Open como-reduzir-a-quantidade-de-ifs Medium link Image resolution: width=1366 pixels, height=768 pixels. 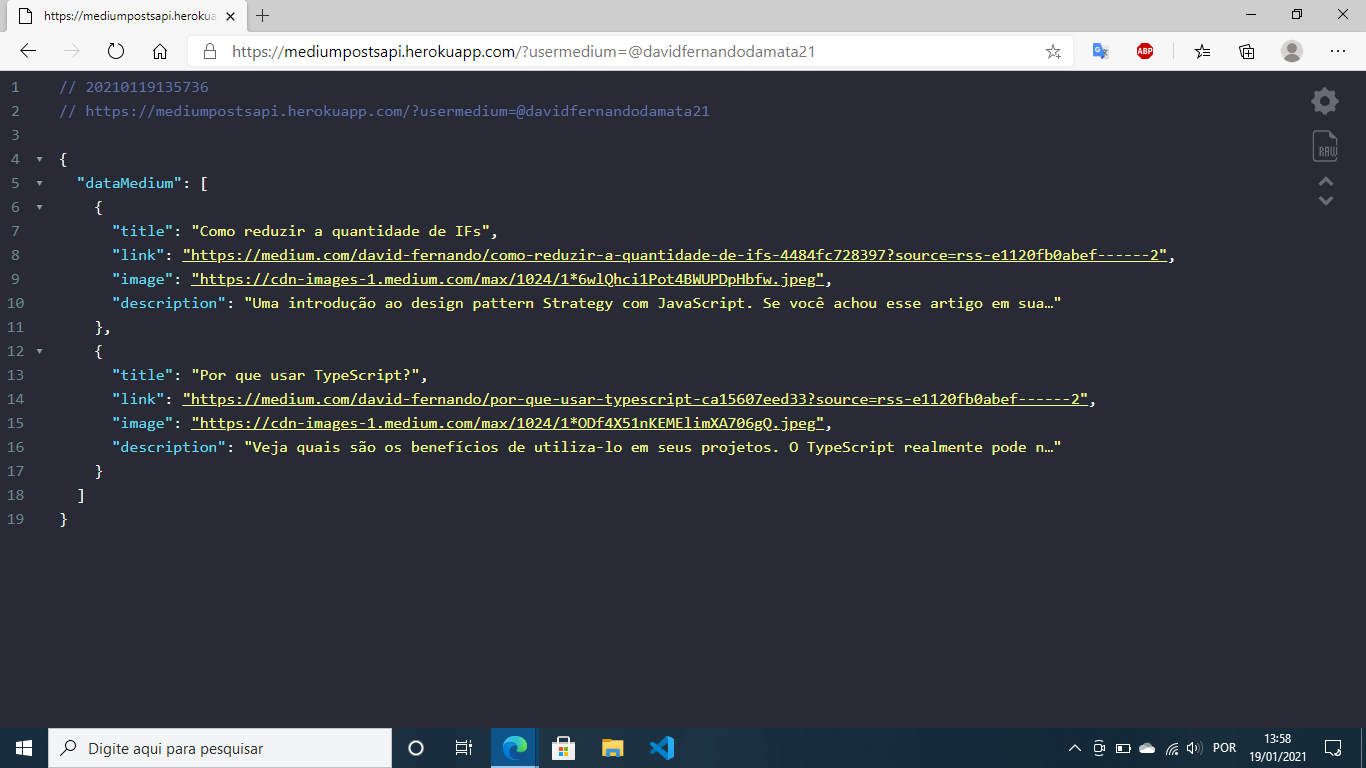[x=676, y=255]
